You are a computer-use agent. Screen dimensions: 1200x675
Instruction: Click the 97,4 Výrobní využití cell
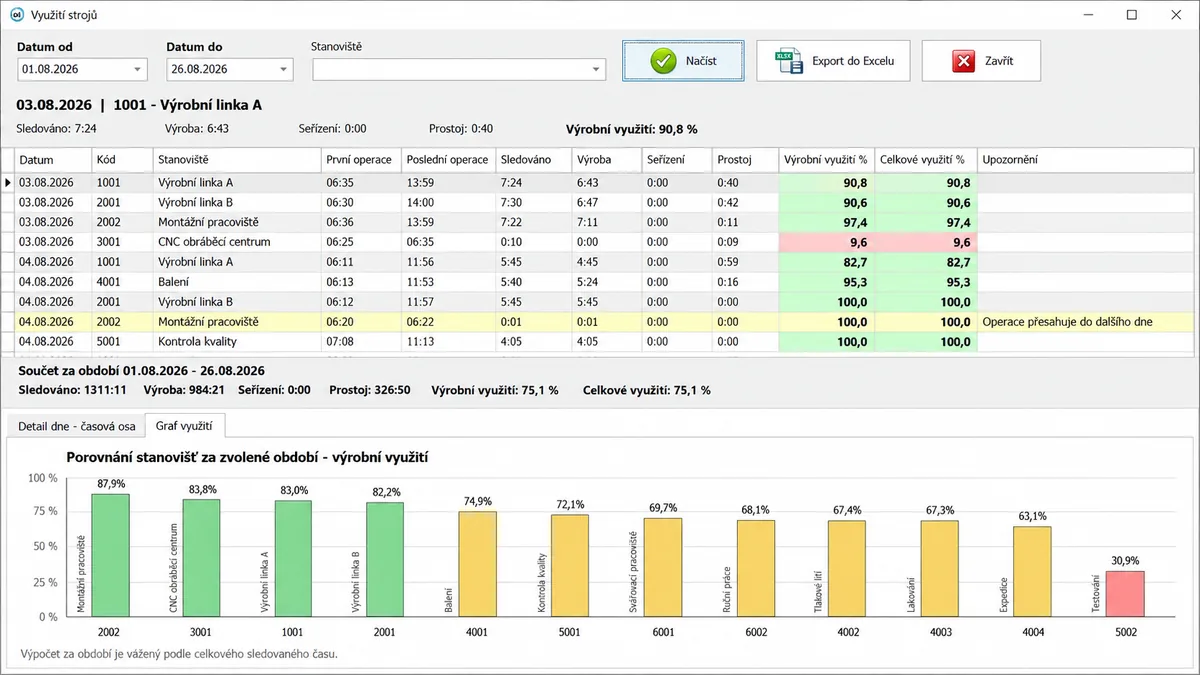coord(827,222)
